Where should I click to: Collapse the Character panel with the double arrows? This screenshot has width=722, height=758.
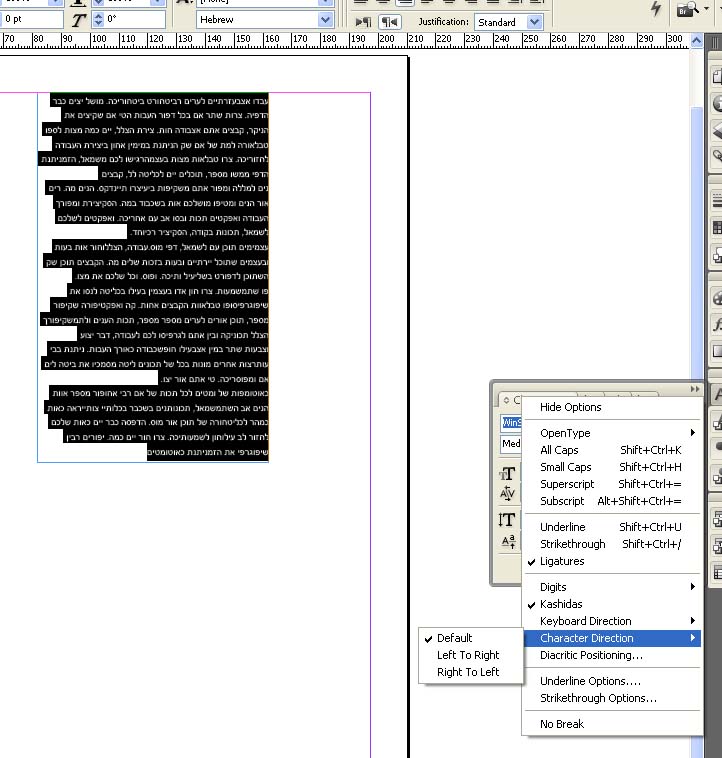[694, 389]
